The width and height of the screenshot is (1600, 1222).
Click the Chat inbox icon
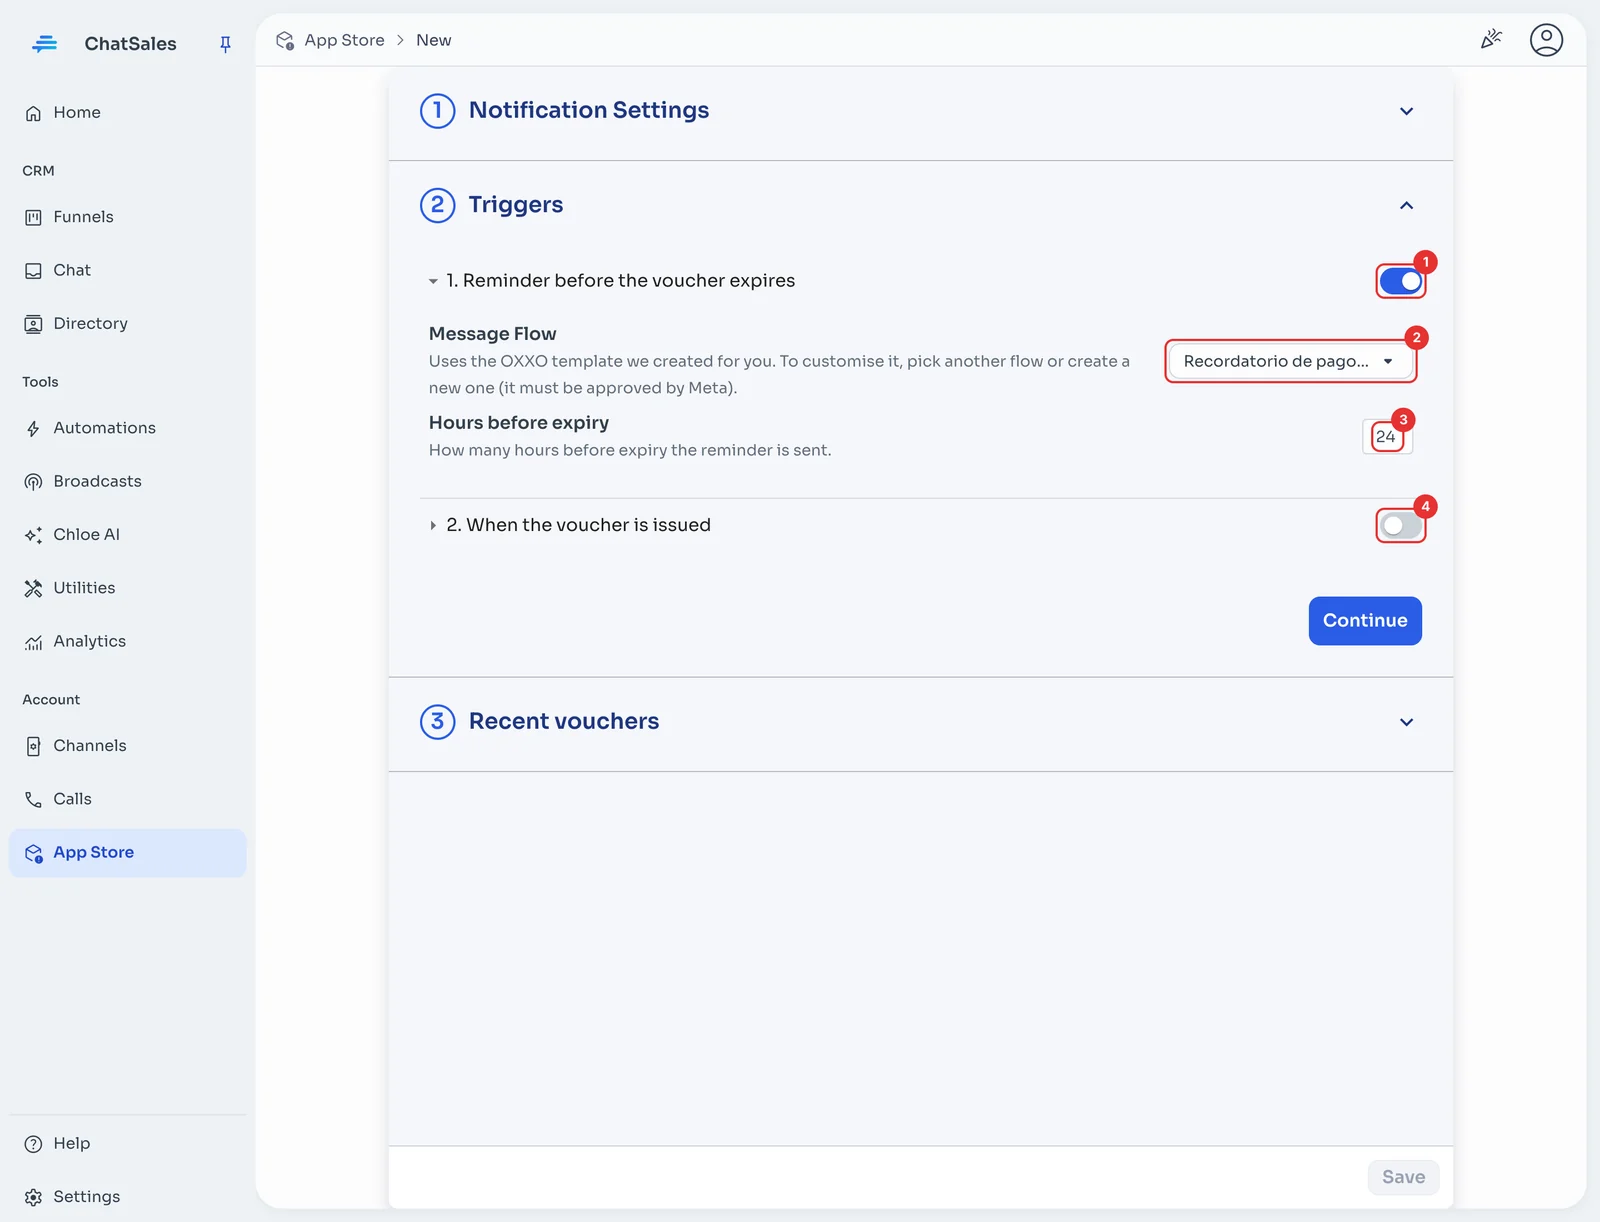tap(33, 271)
